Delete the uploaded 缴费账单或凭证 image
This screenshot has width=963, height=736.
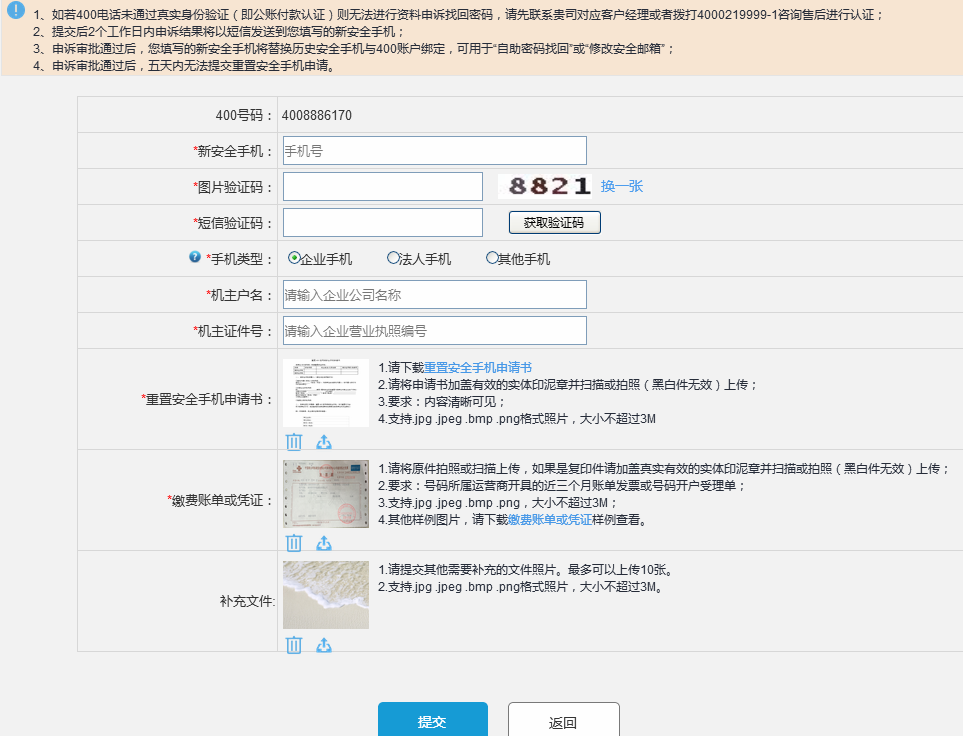click(x=294, y=542)
